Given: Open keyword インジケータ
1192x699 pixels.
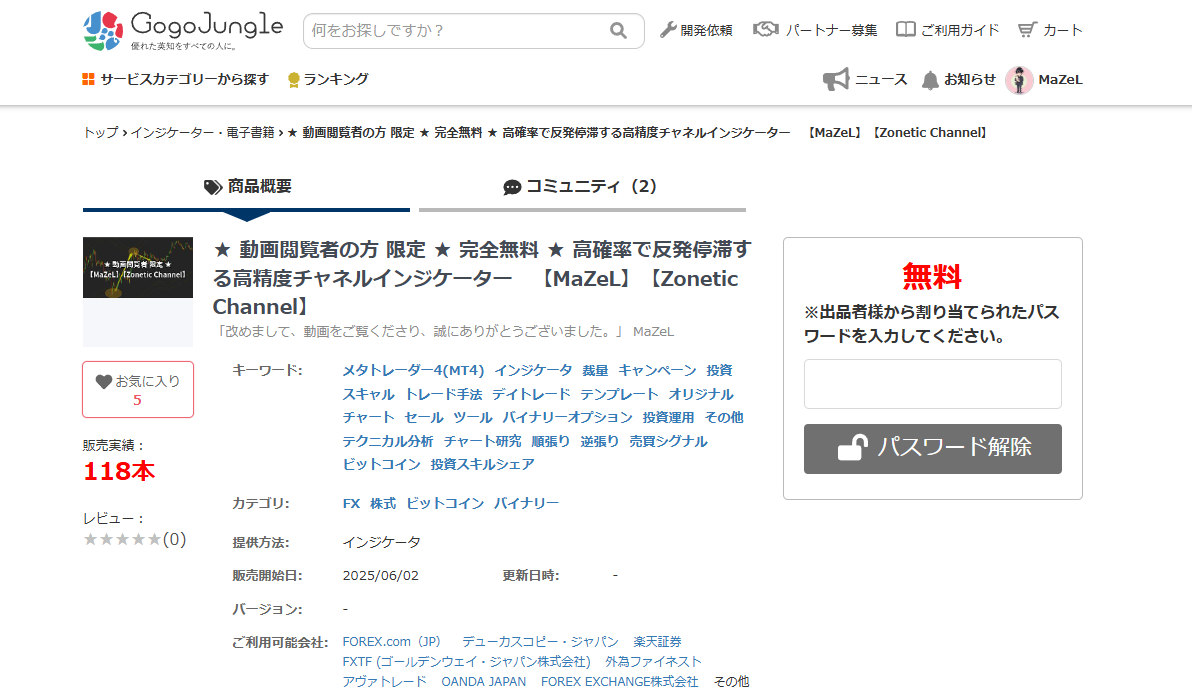Looking at the screenshot, I should pyautogui.click(x=533, y=370).
